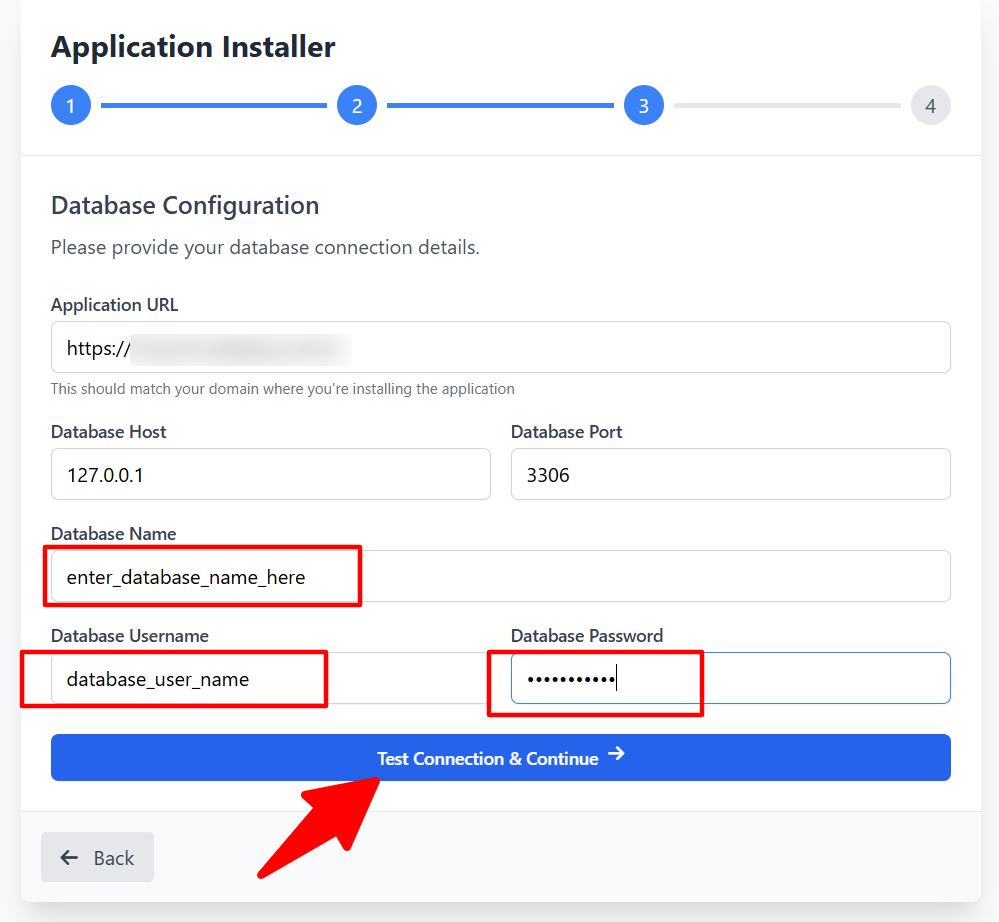Click the Application Installer title
This screenshot has height=922, width=999.
[192, 46]
